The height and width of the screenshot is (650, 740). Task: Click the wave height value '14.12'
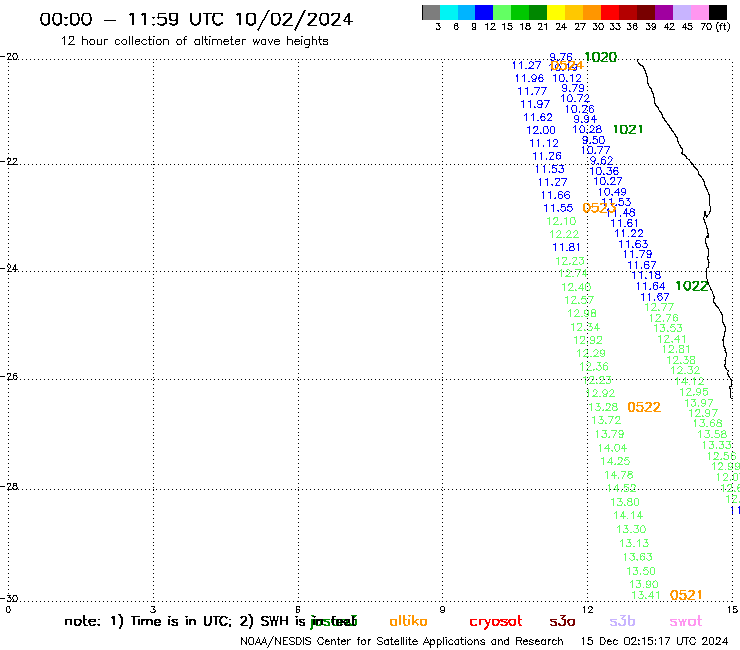coord(690,381)
